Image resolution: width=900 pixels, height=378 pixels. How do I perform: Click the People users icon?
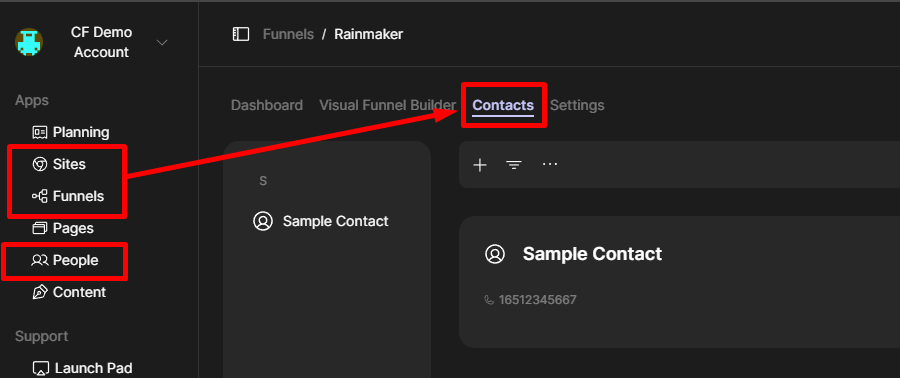40,260
